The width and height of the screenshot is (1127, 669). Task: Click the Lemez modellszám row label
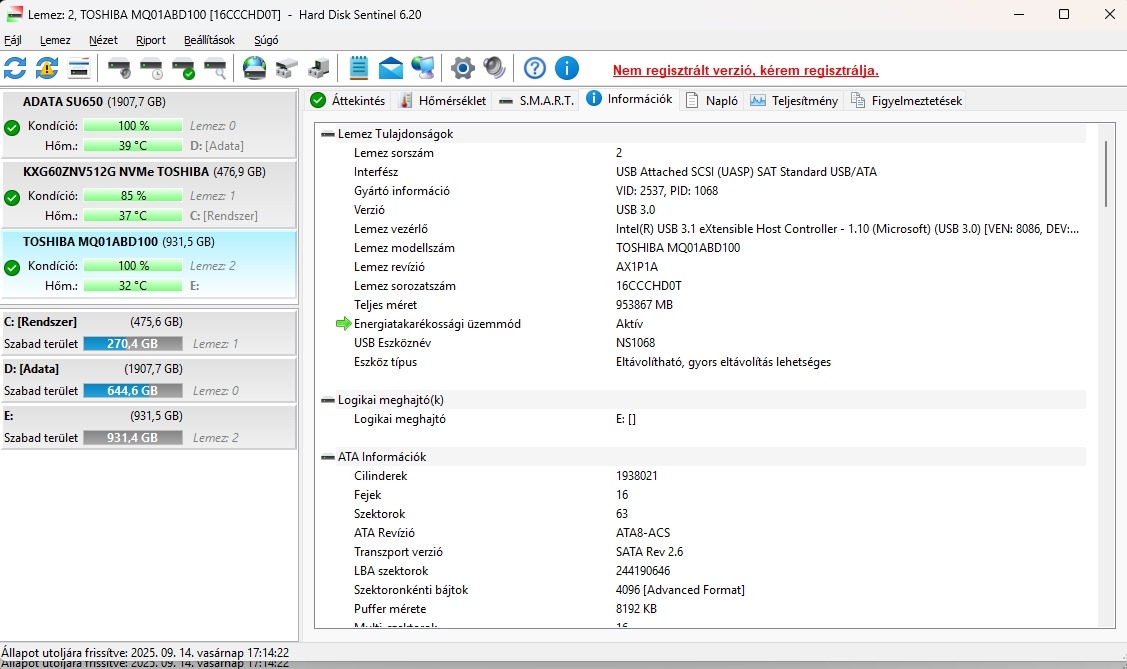[404, 248]
